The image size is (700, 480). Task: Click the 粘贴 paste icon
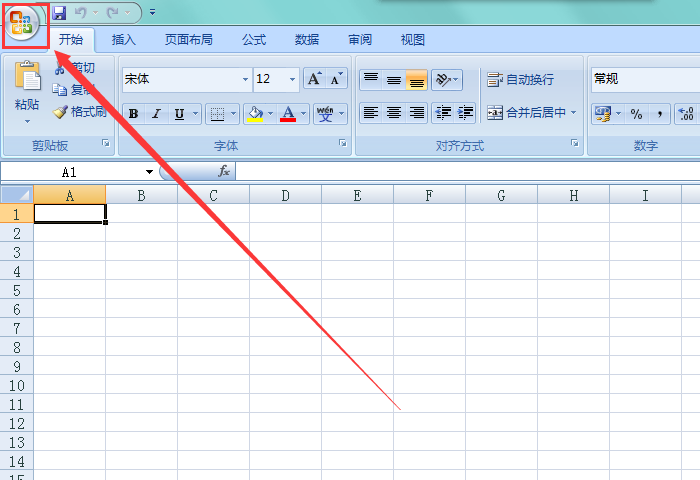[x=27, y=76]
